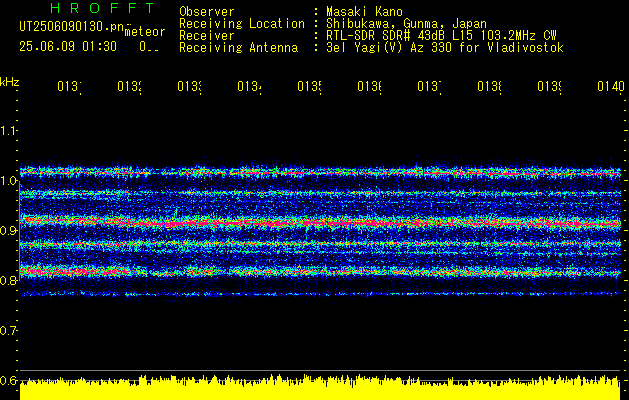Image resolution: width=629 pixels, height=400 pixels.
Task: Click the 0.8 frequency axis label
Action: click(8, 280)
